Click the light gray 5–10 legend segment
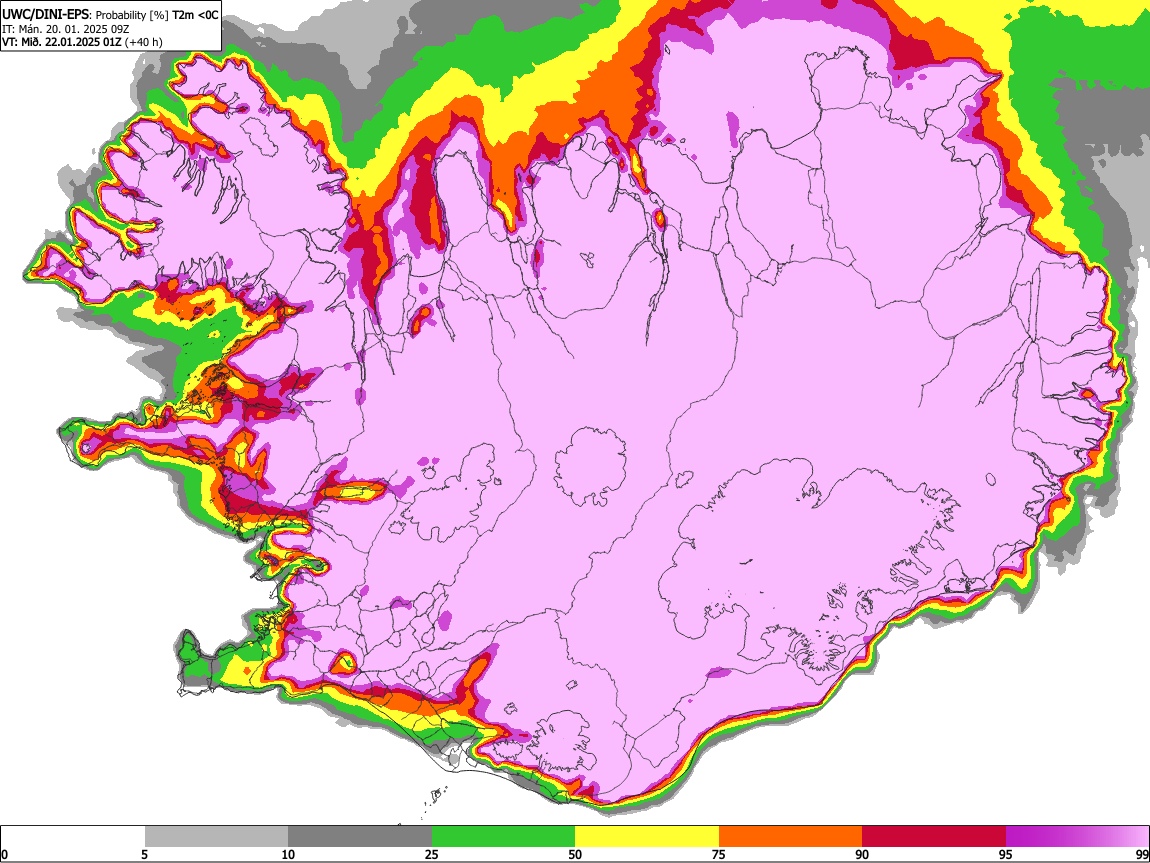Viewport: 1150px width, 863px height. click(x=216, y=837)
